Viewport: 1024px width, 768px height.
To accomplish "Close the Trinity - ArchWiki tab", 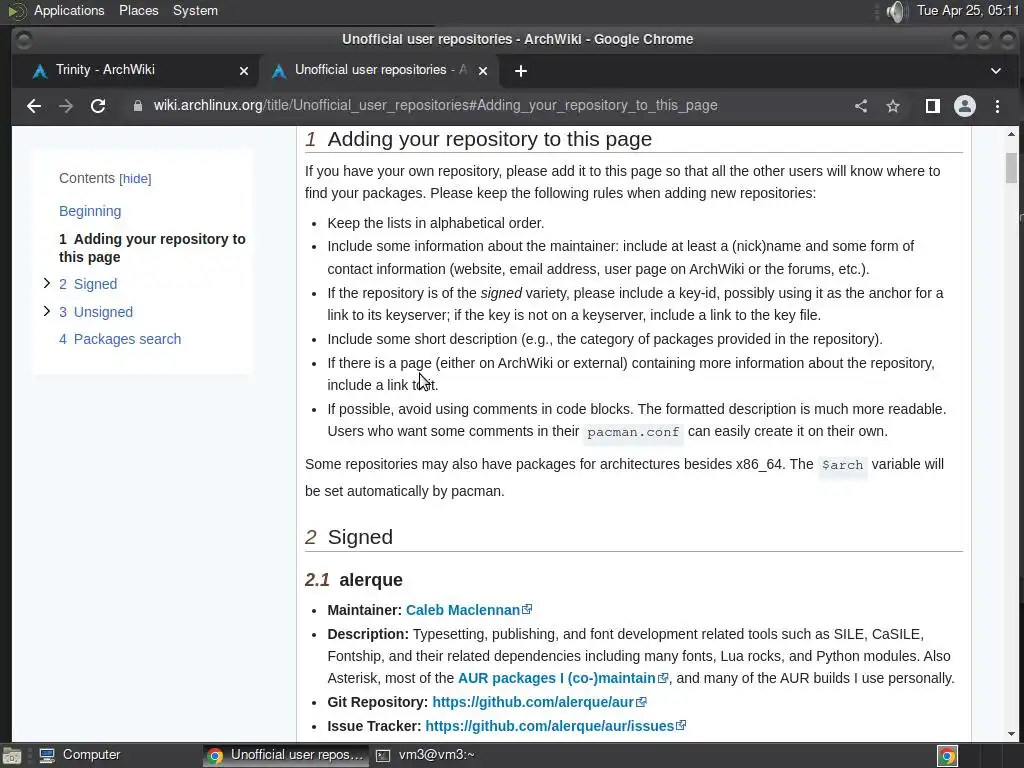I will click(x=244, y=71).
